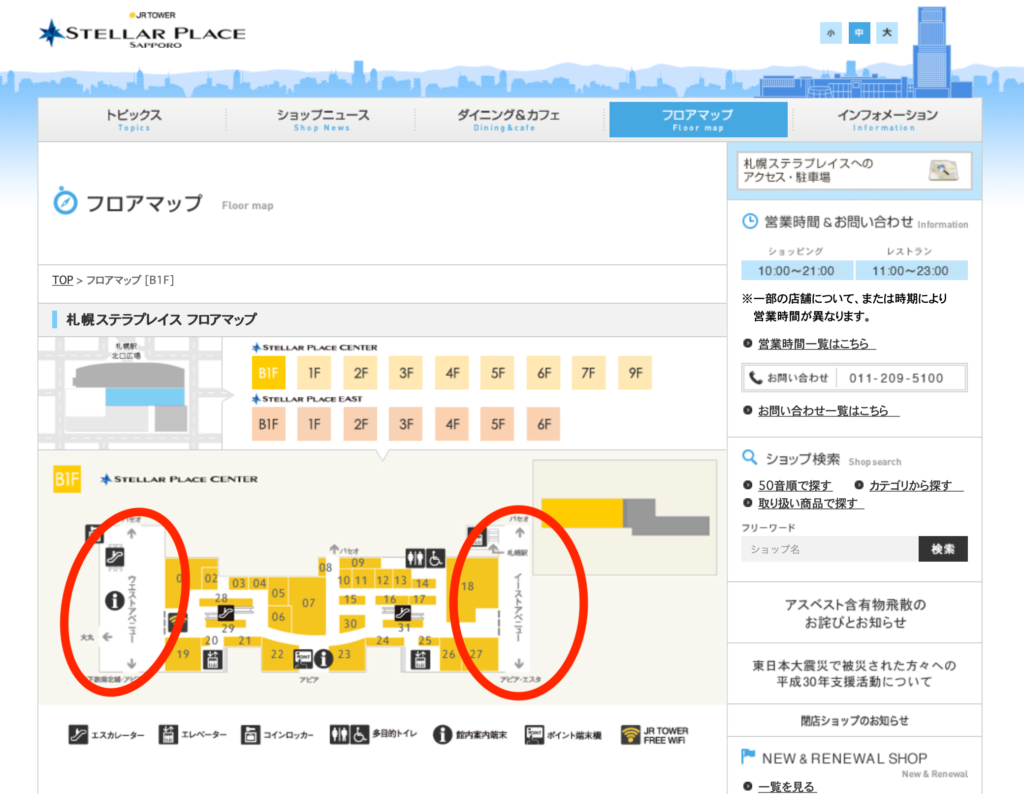The width and height of the screenshot is (1024, 794).
Task: Select East B1F floor button
Action: pyautogui.click(x=268, y=424)
